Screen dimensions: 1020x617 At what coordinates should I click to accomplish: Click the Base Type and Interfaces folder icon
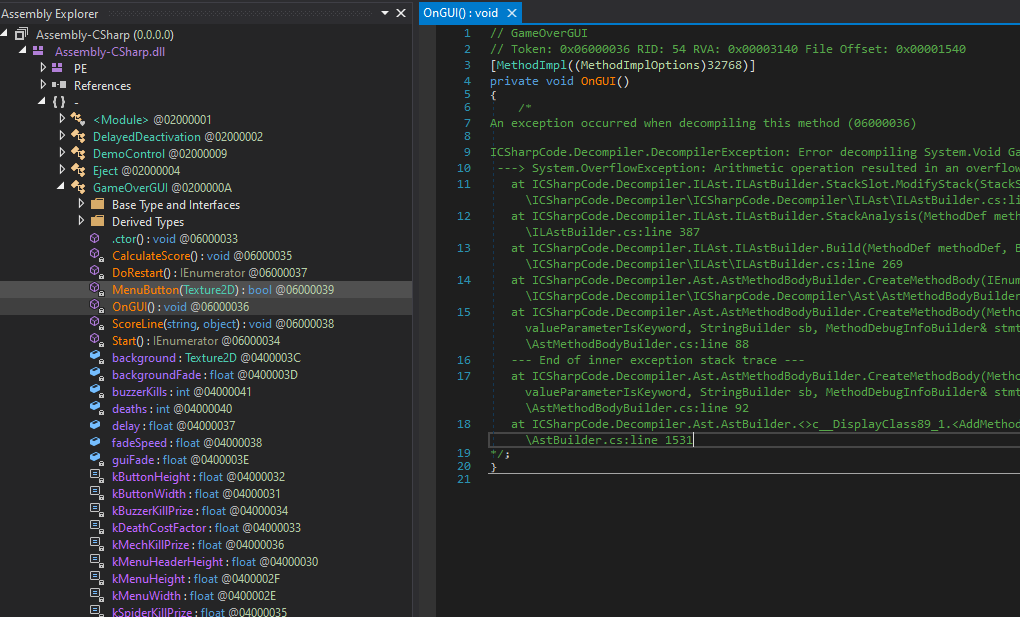(x=97, y=205)
